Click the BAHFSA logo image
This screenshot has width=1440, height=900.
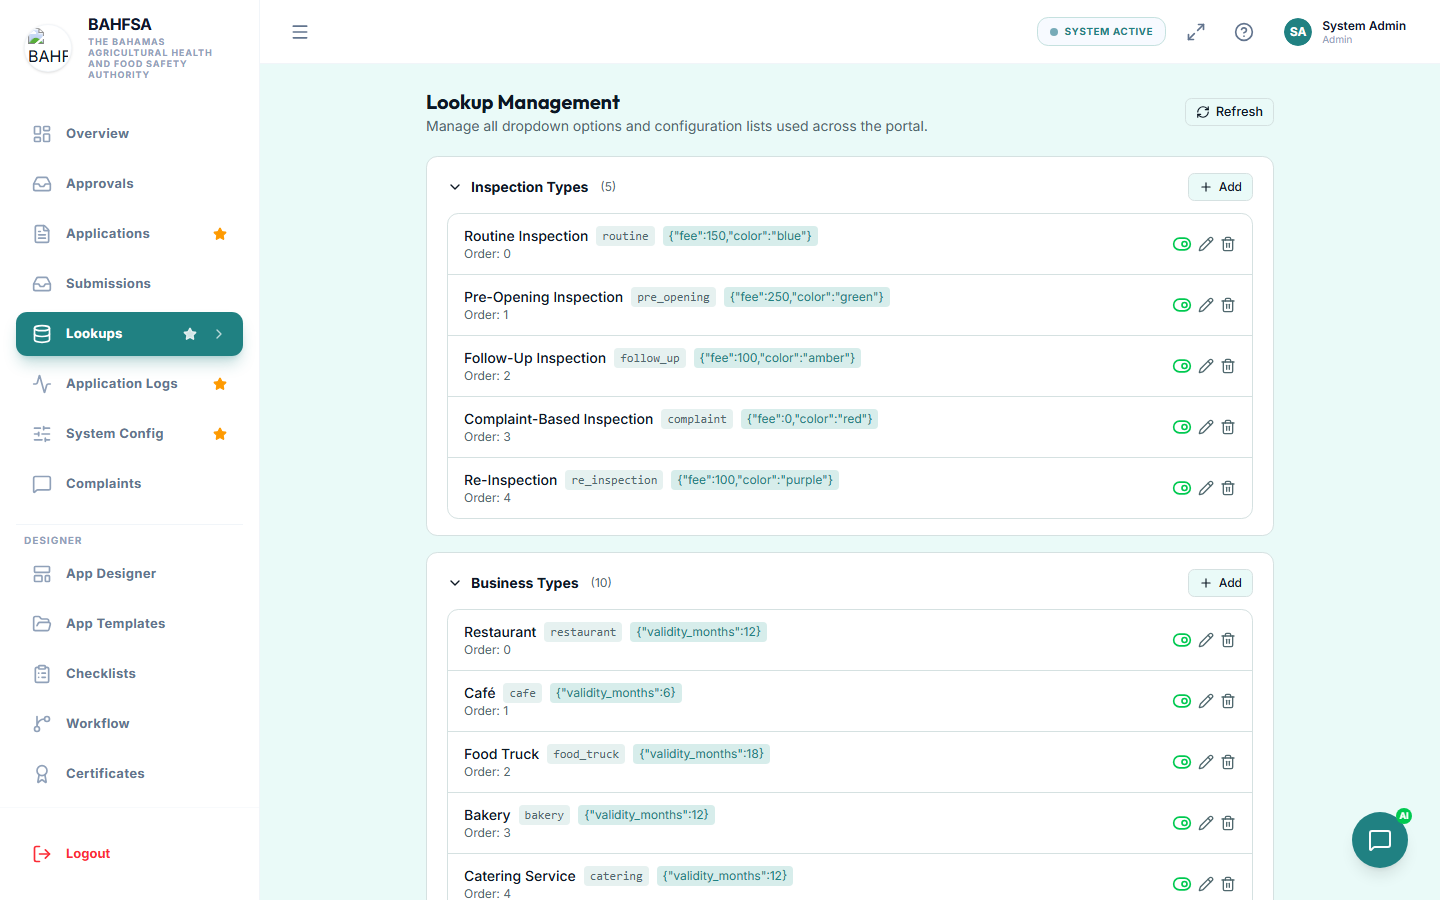coord(48,48)
